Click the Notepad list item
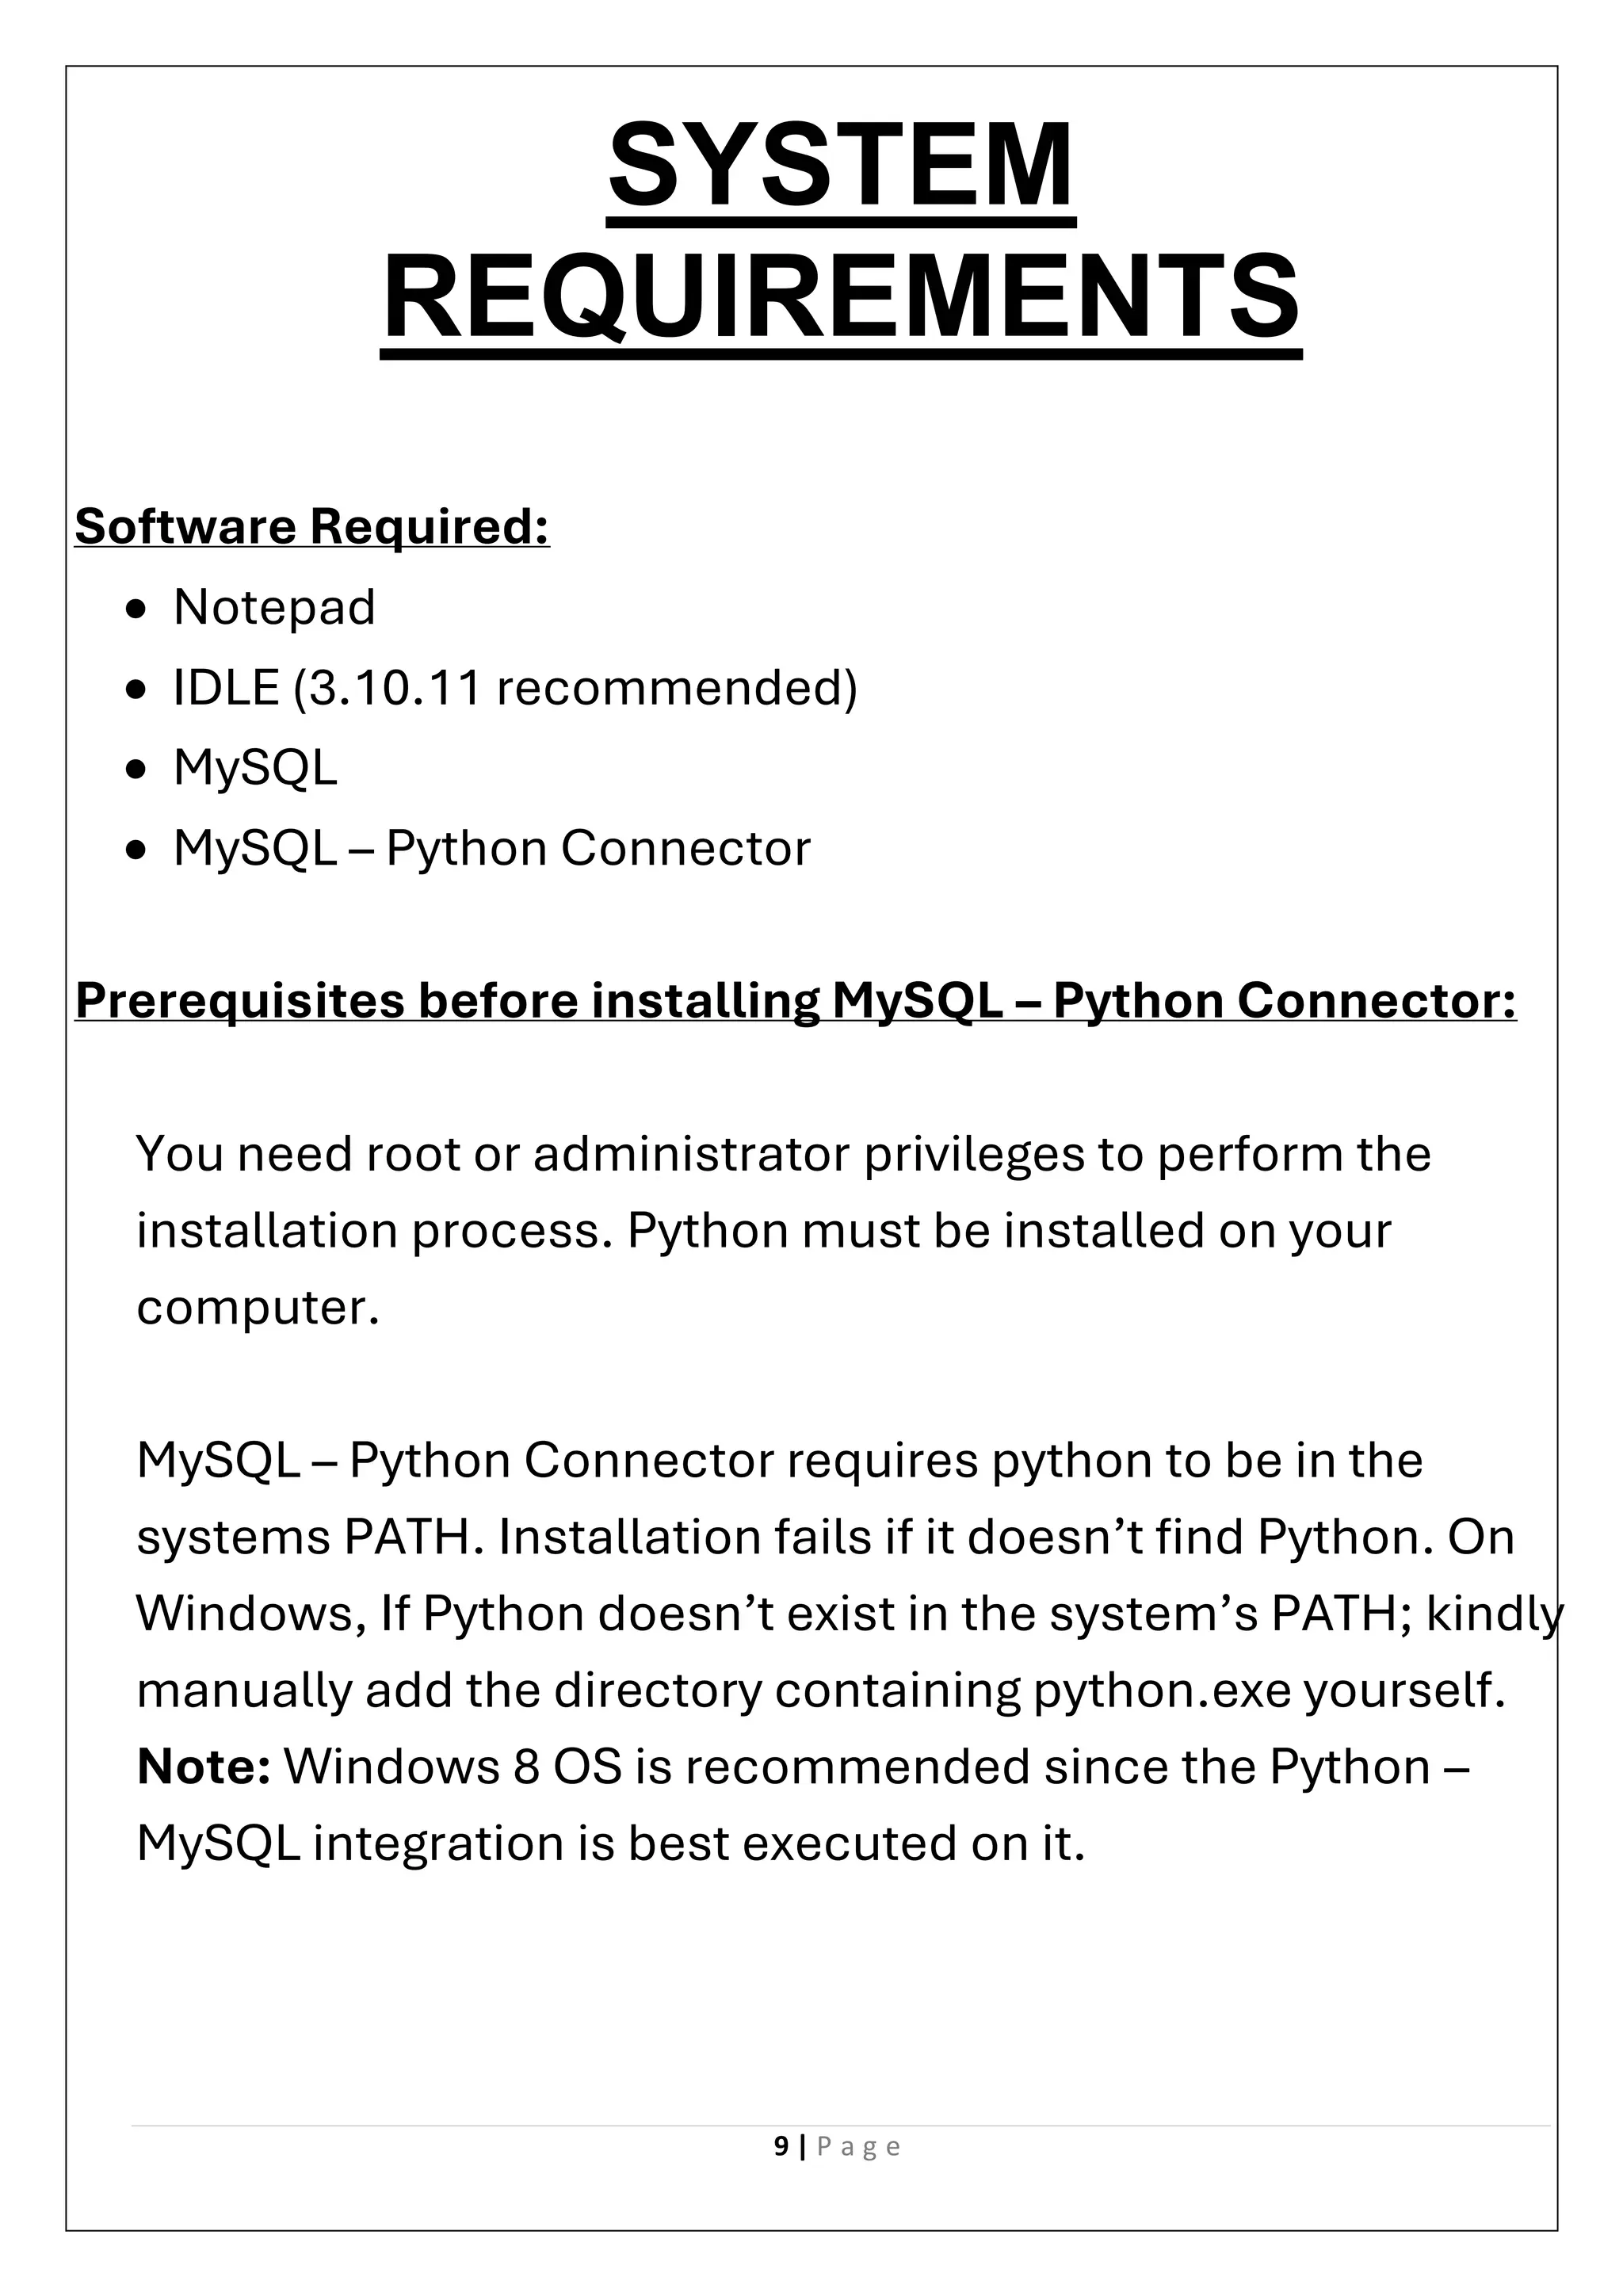 click(274, 608)
